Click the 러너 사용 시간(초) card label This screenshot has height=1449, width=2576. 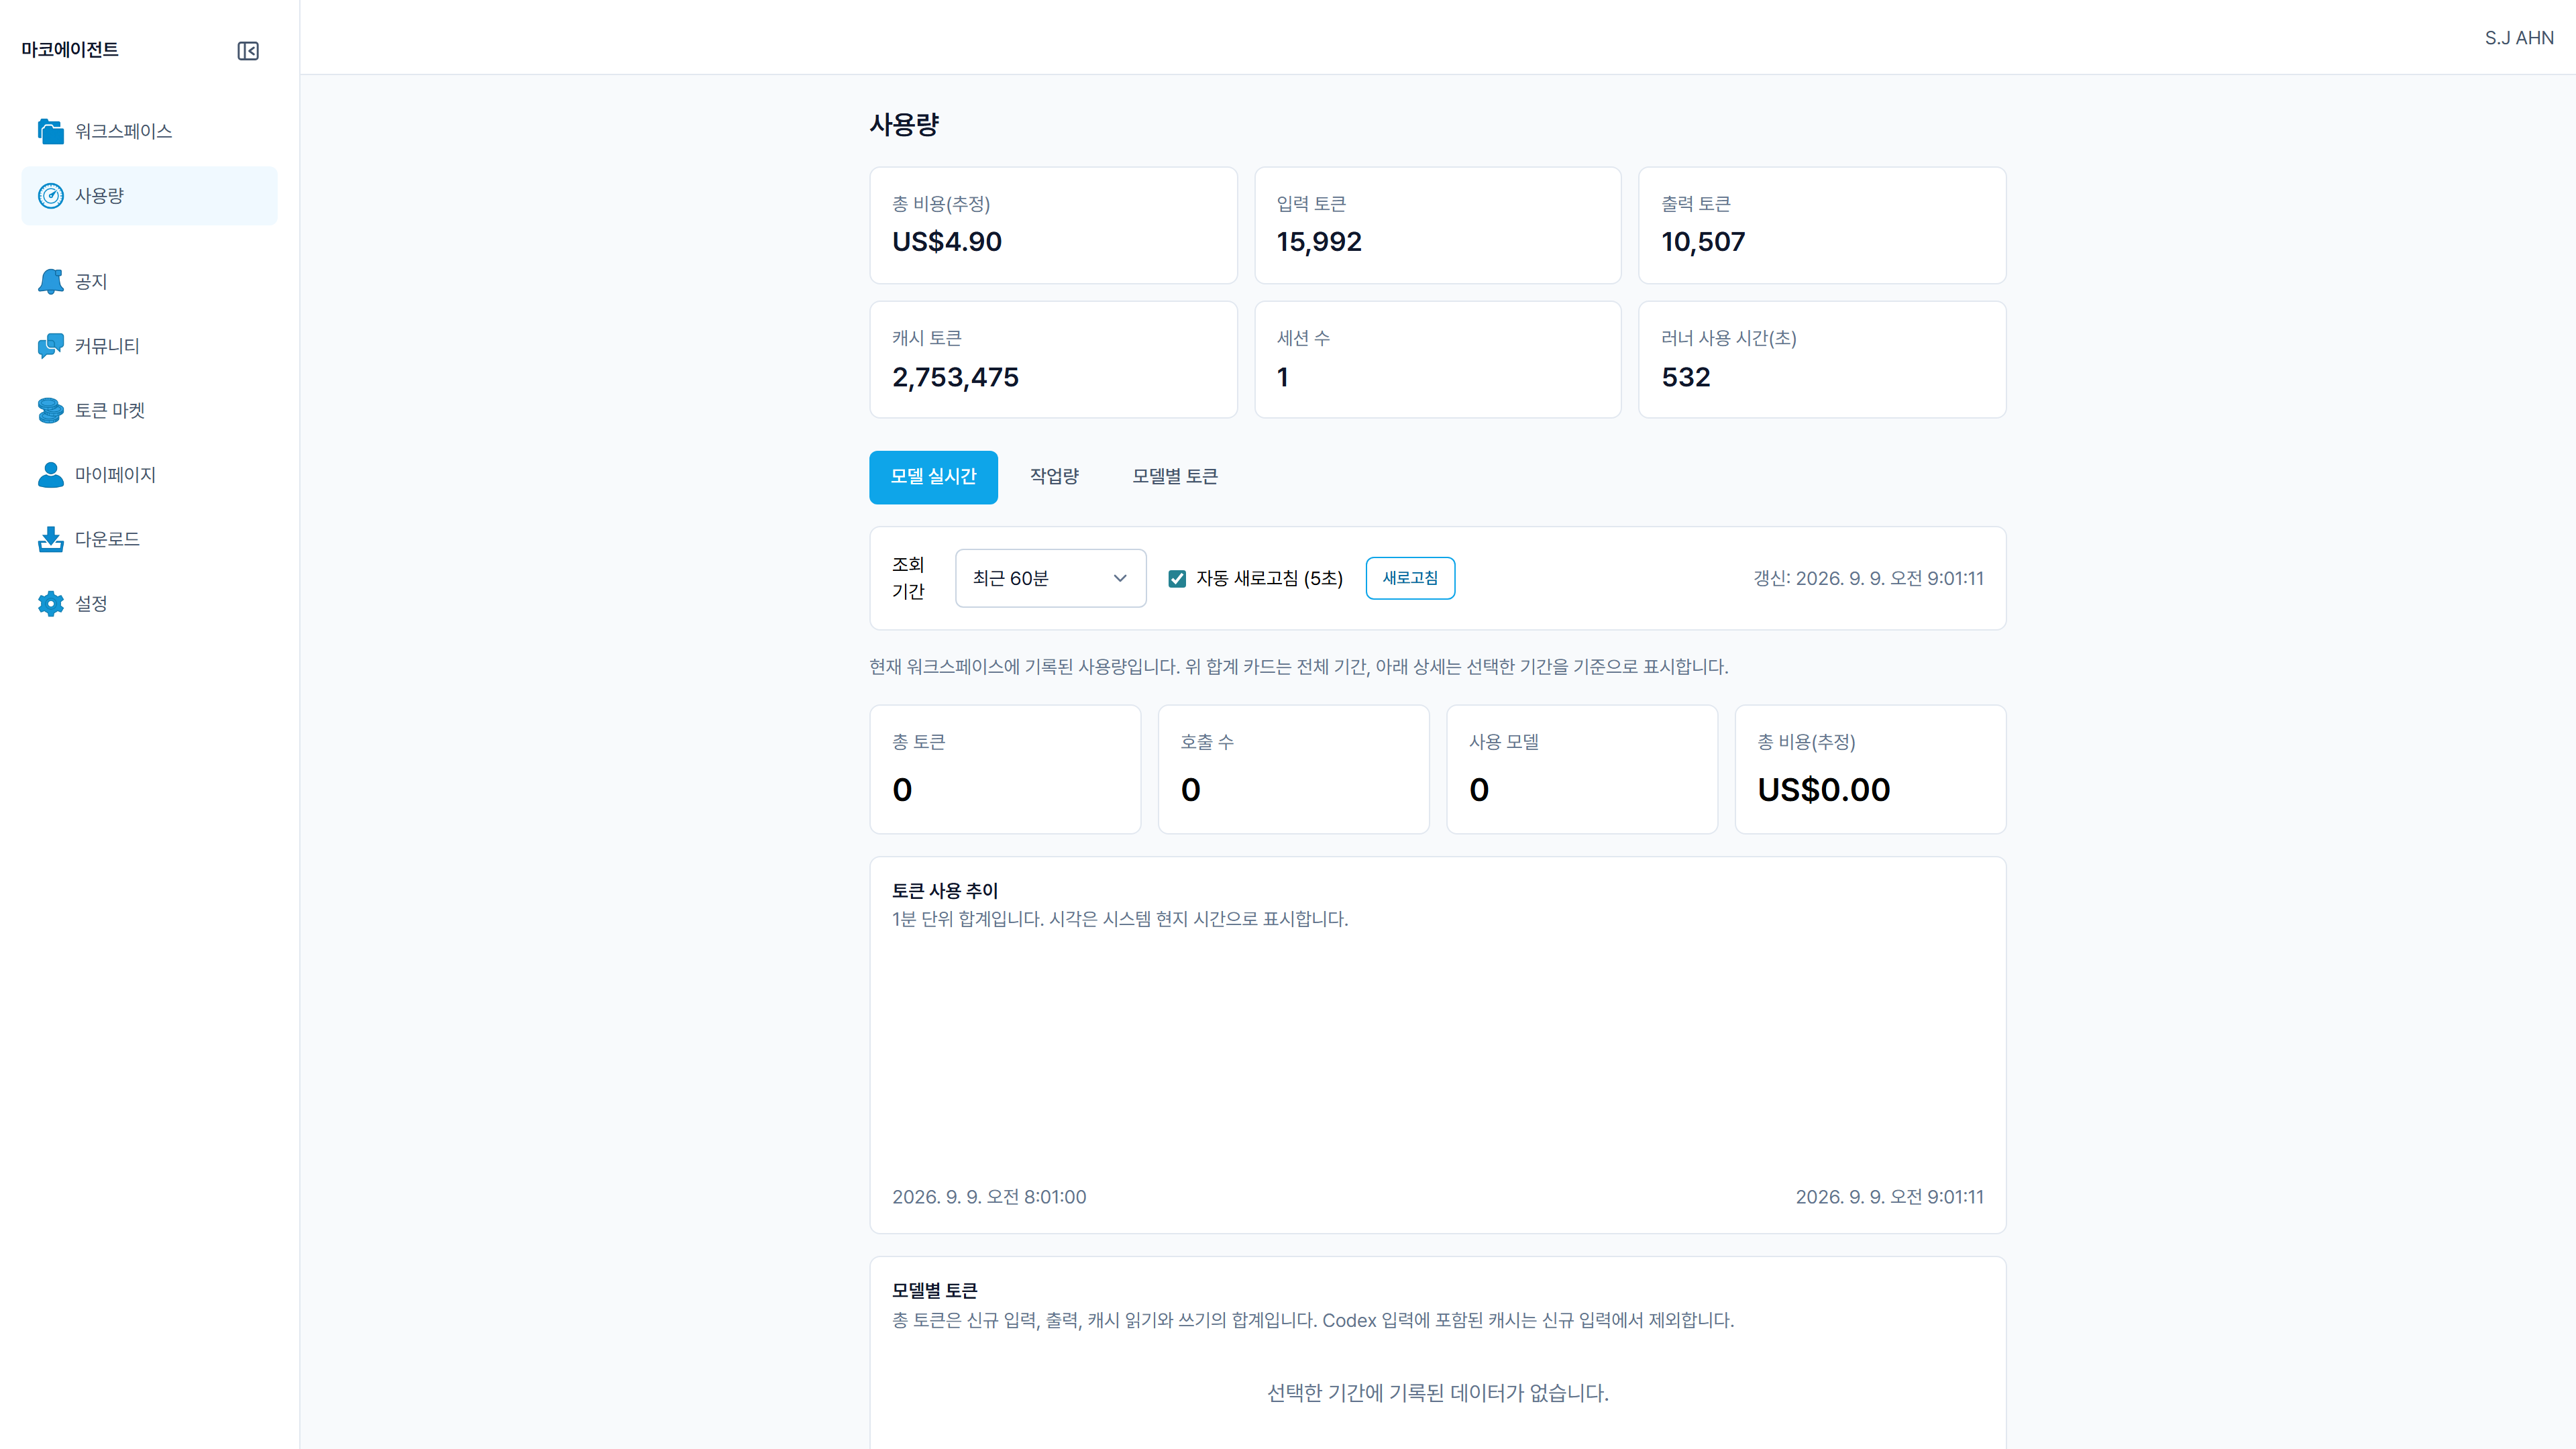(x=1728, y=338)
